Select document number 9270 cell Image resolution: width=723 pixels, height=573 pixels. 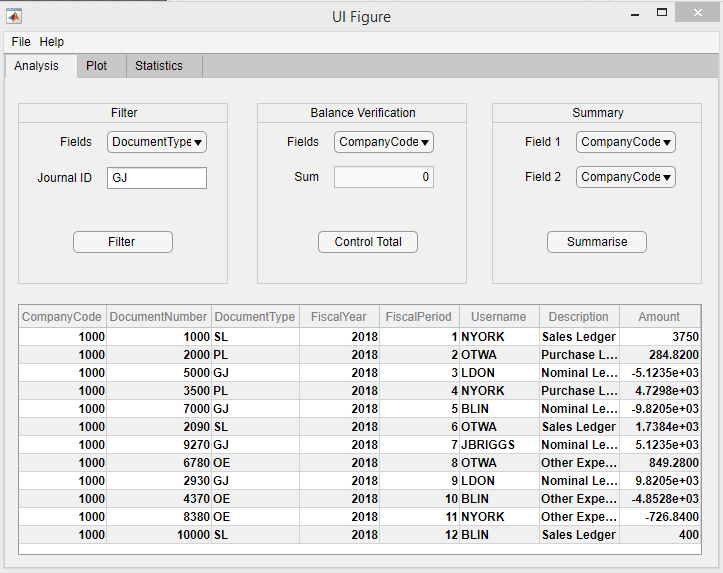pyautogui.click(x=159, y=445)
